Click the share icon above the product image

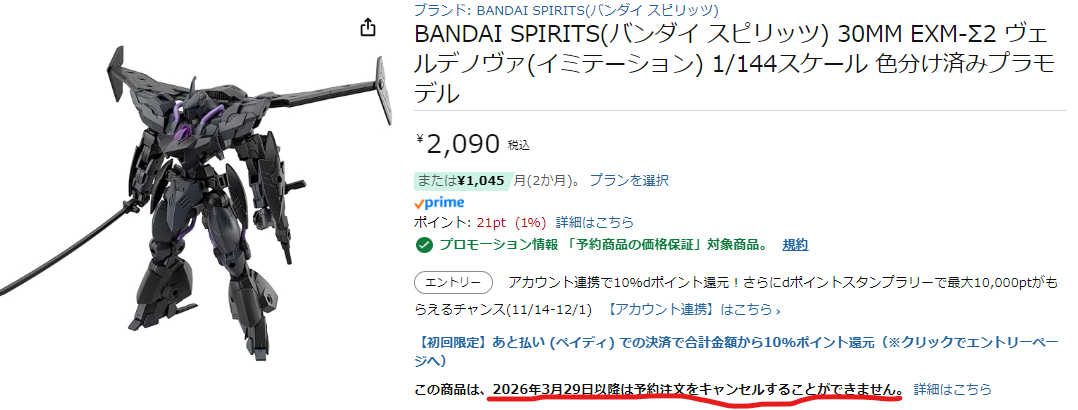tap(368, 28)
